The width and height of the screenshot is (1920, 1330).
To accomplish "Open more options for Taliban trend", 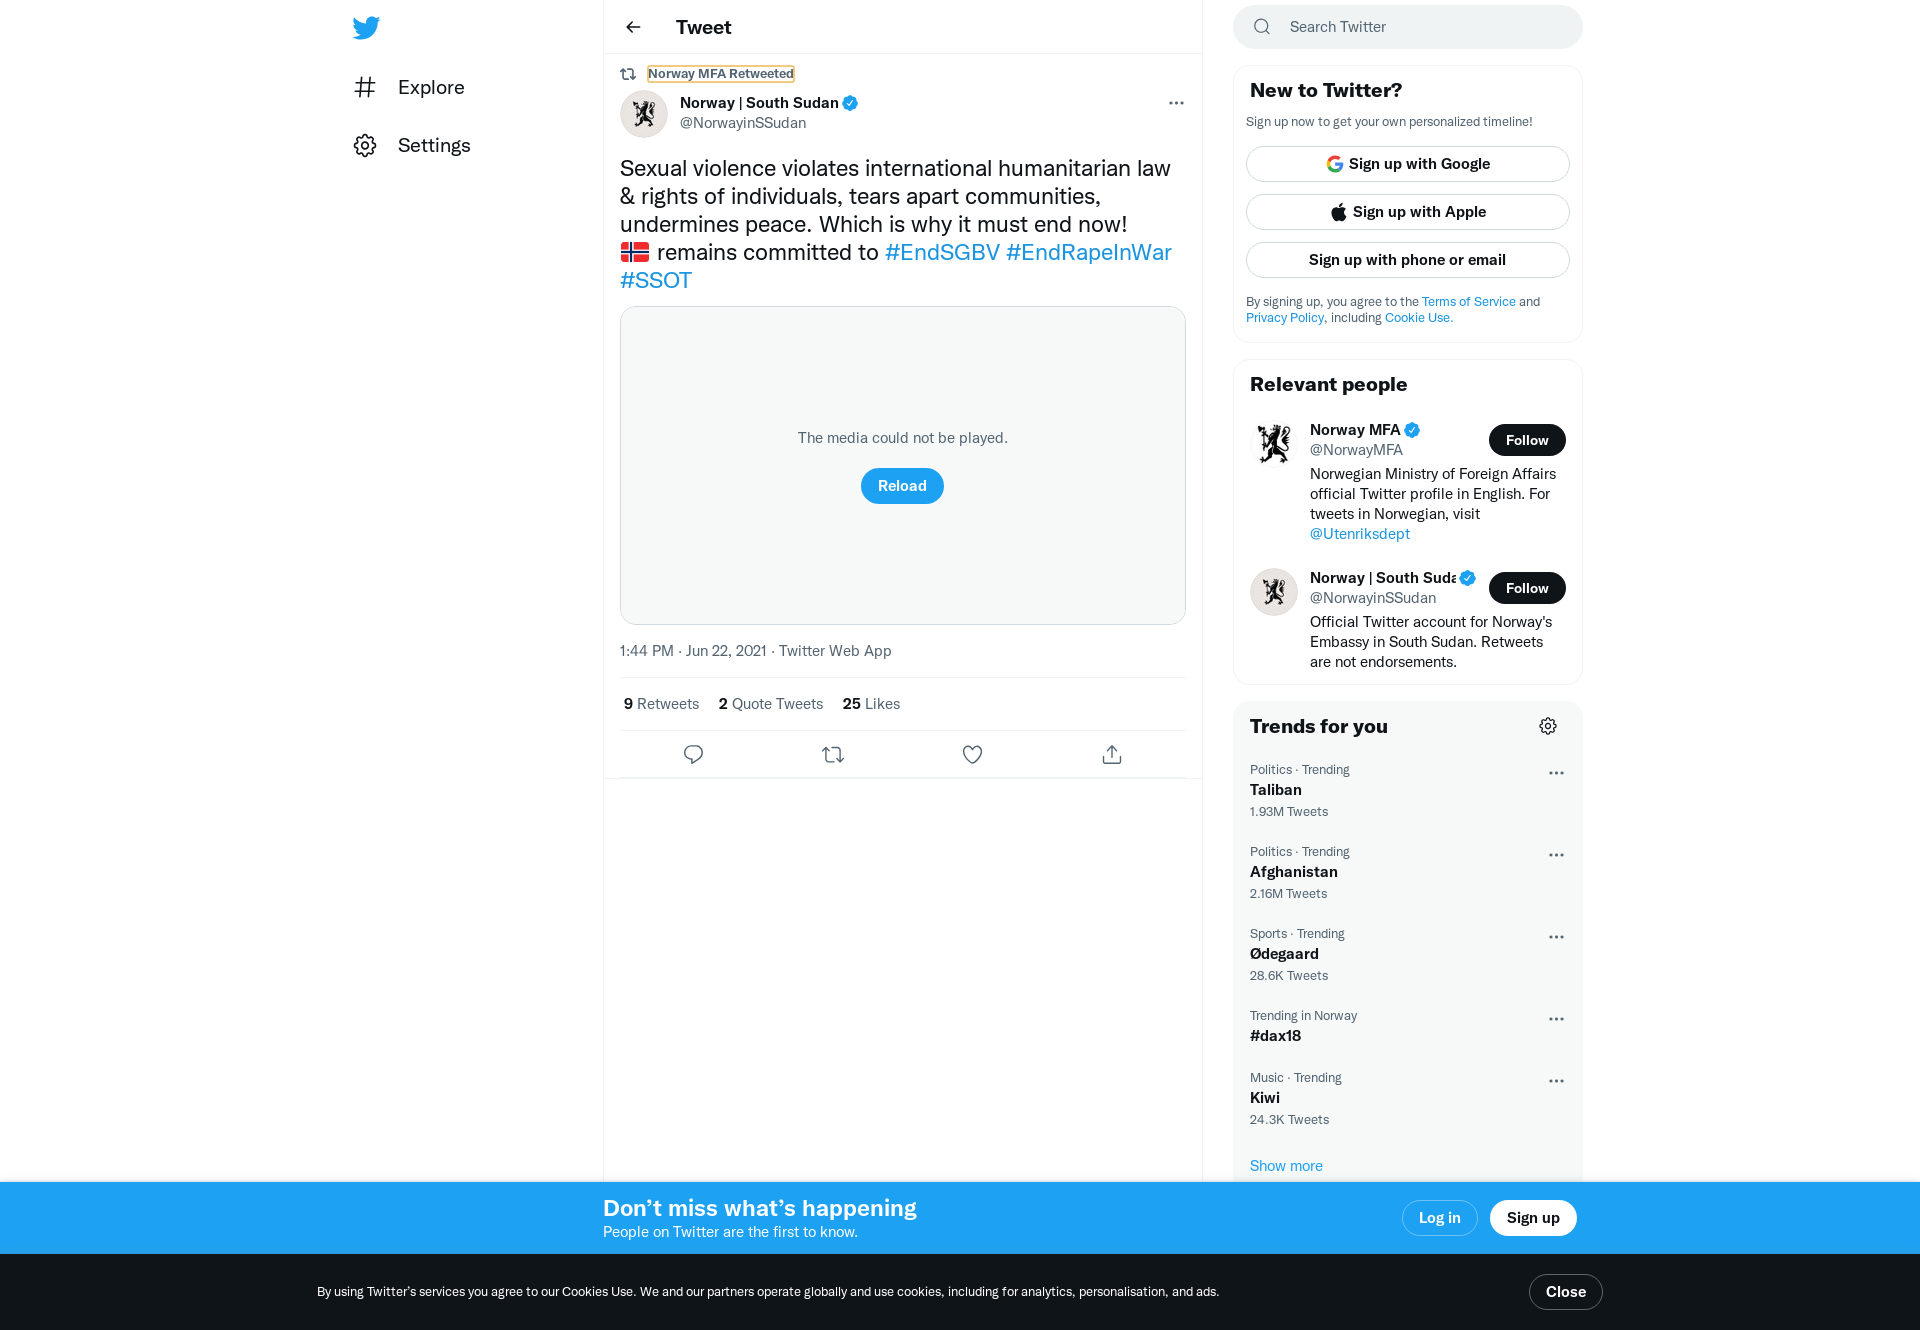I will tap(1556, 773).
